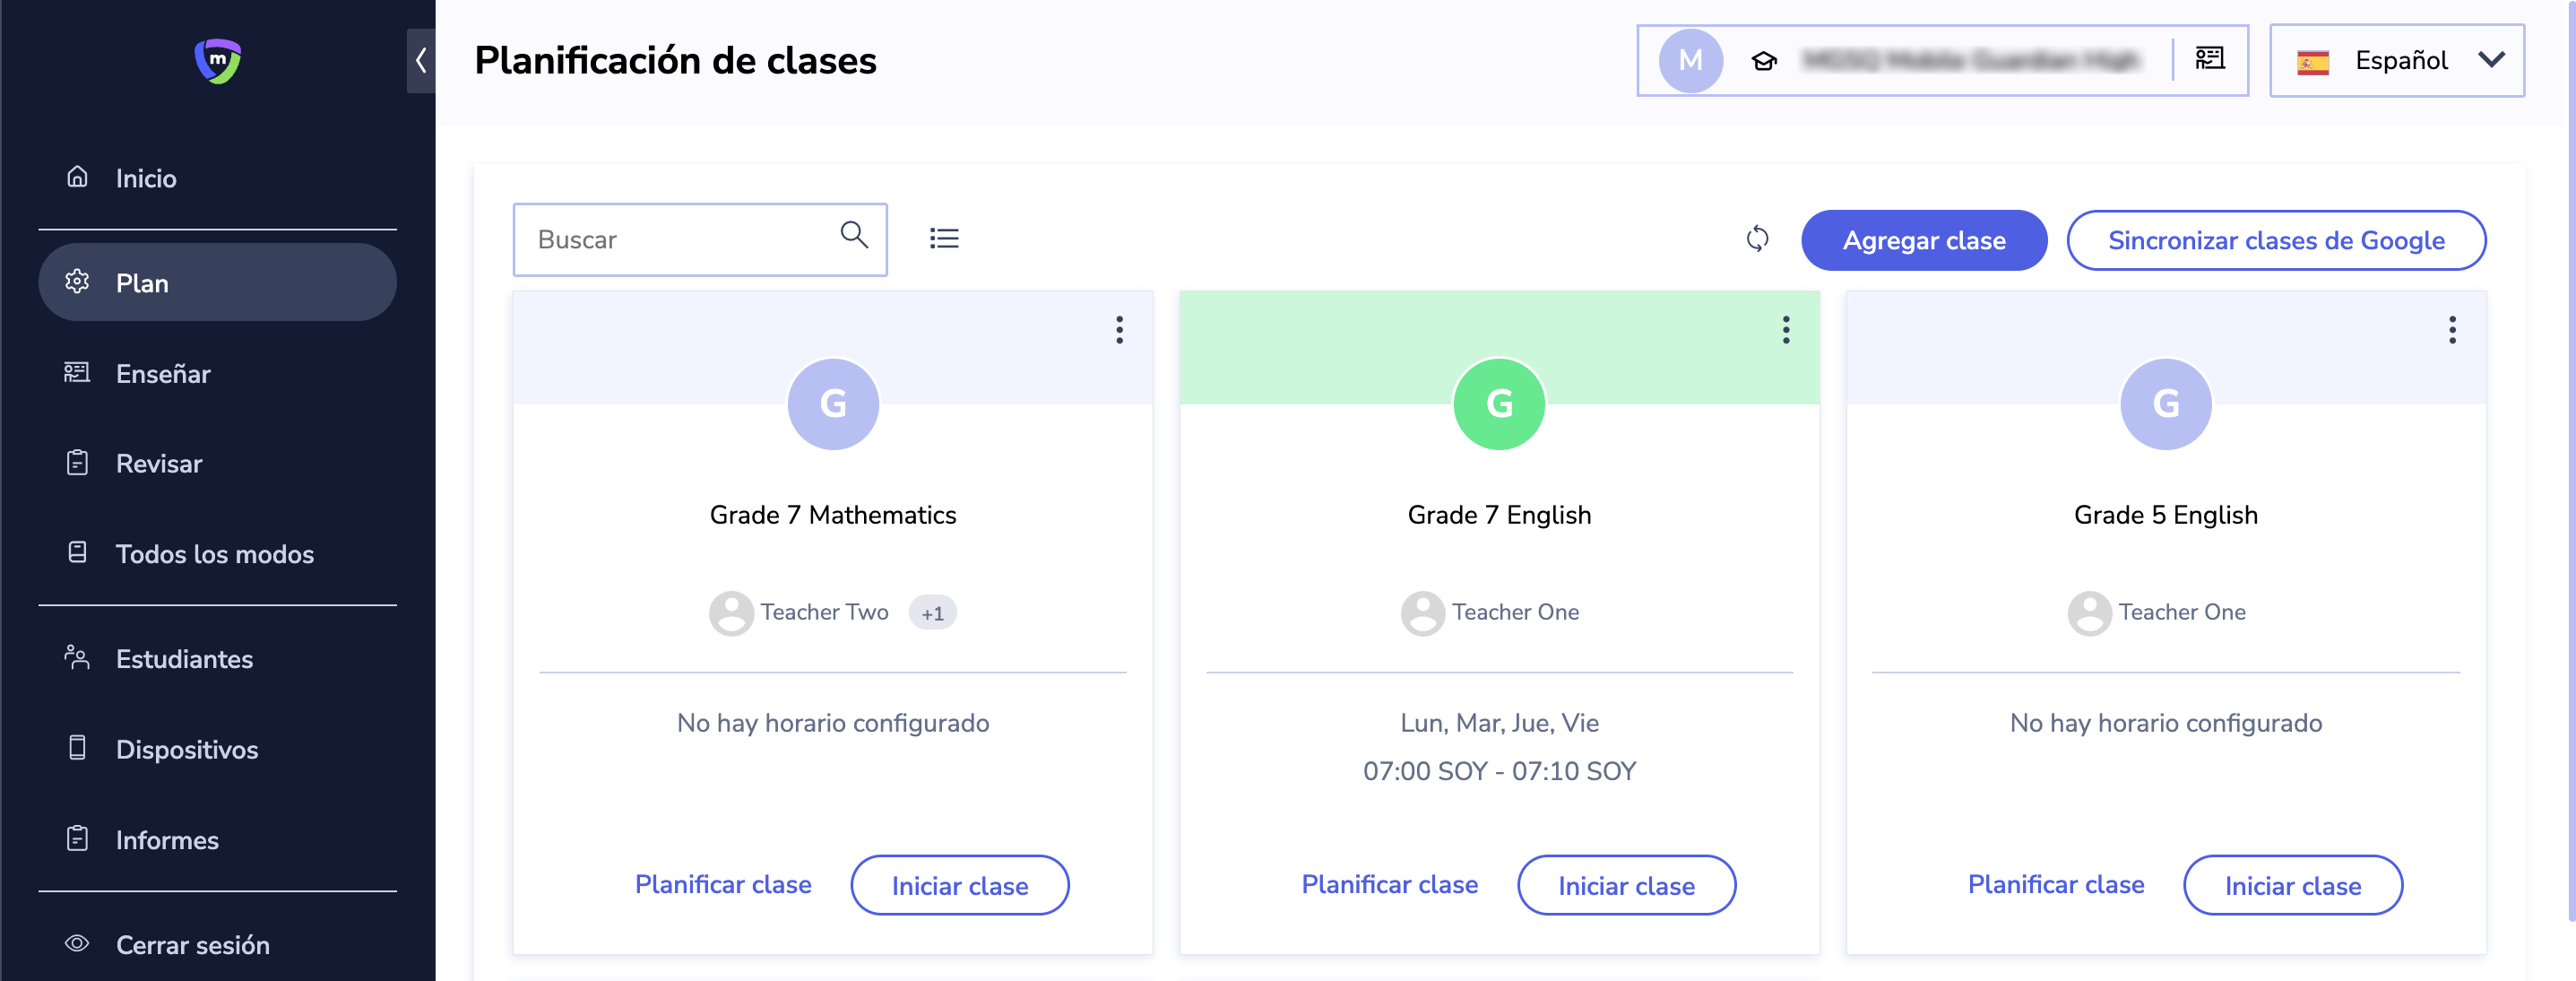This screenshot has height=981, width=2576.
Task: Open Grade 5 English options menu
Action: tap(2451, 330)
